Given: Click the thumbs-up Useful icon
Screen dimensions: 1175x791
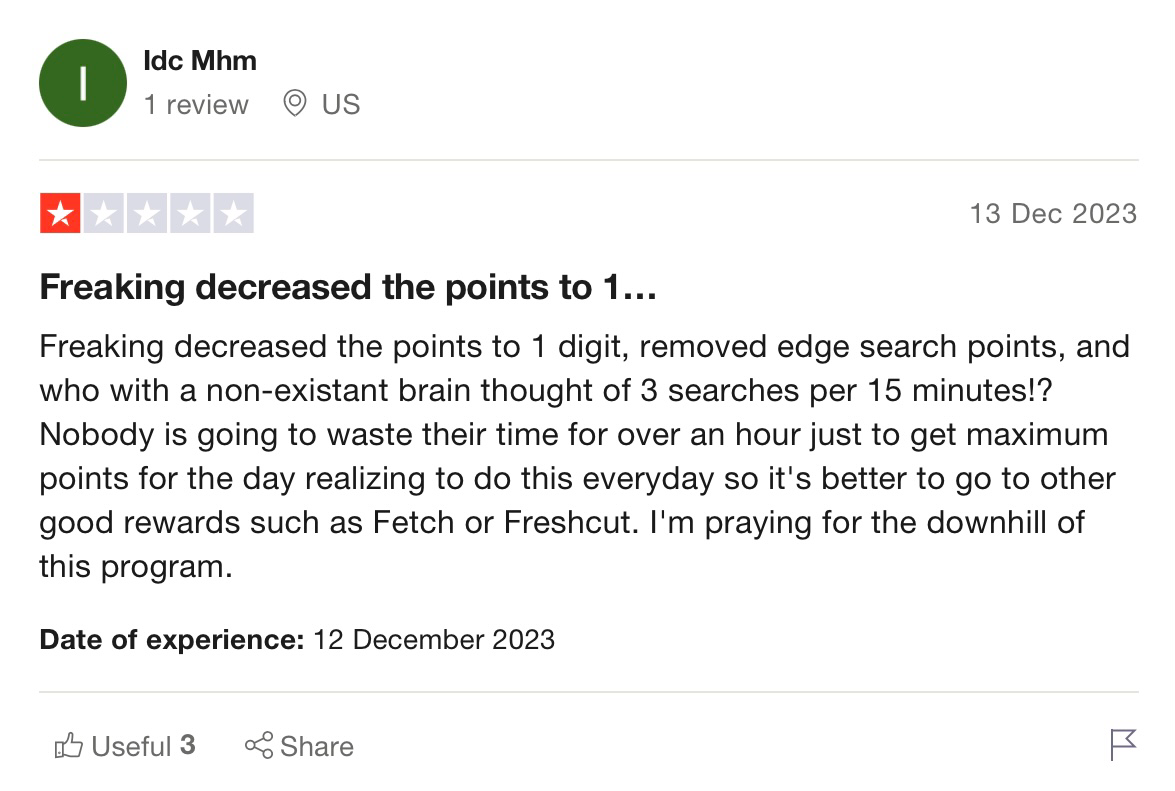Looking at the screenshot, I should (70, 745).
